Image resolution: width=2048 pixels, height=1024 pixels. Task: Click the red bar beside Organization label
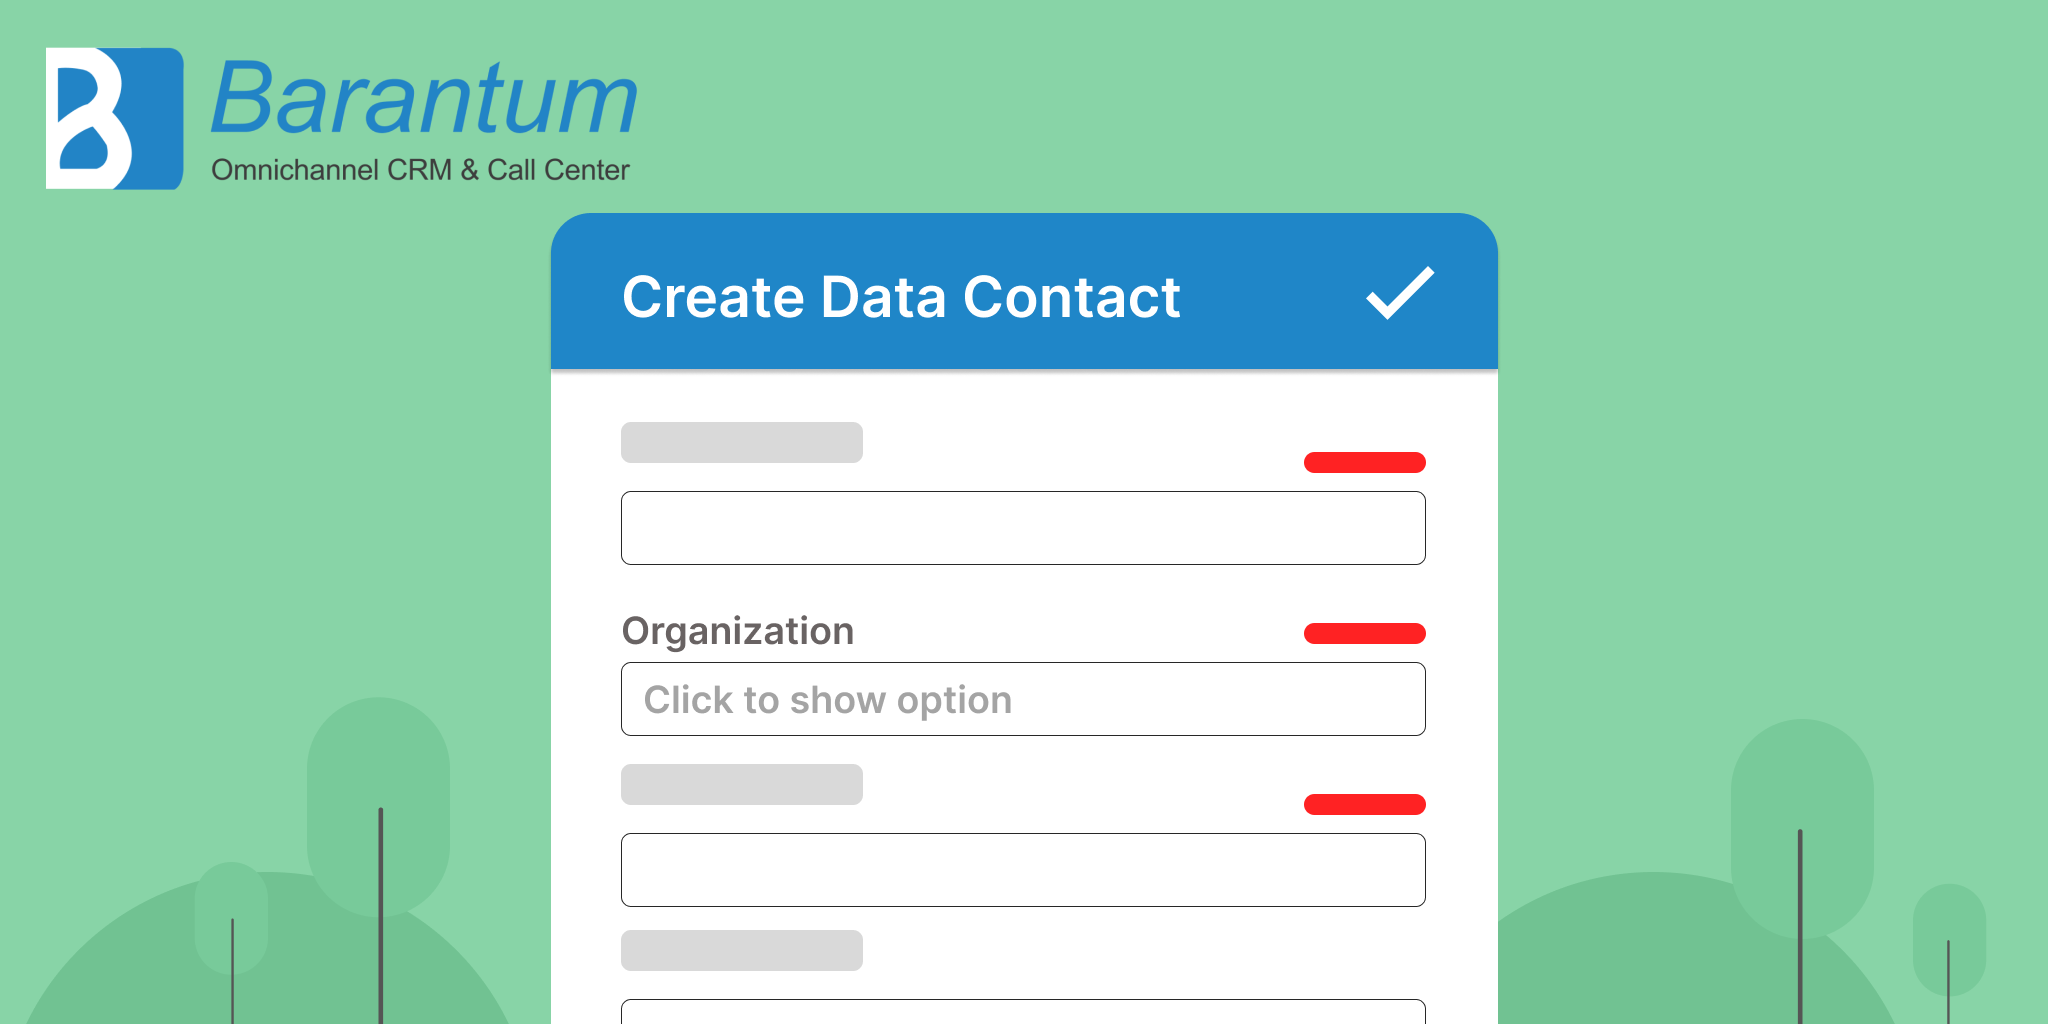1365,633
